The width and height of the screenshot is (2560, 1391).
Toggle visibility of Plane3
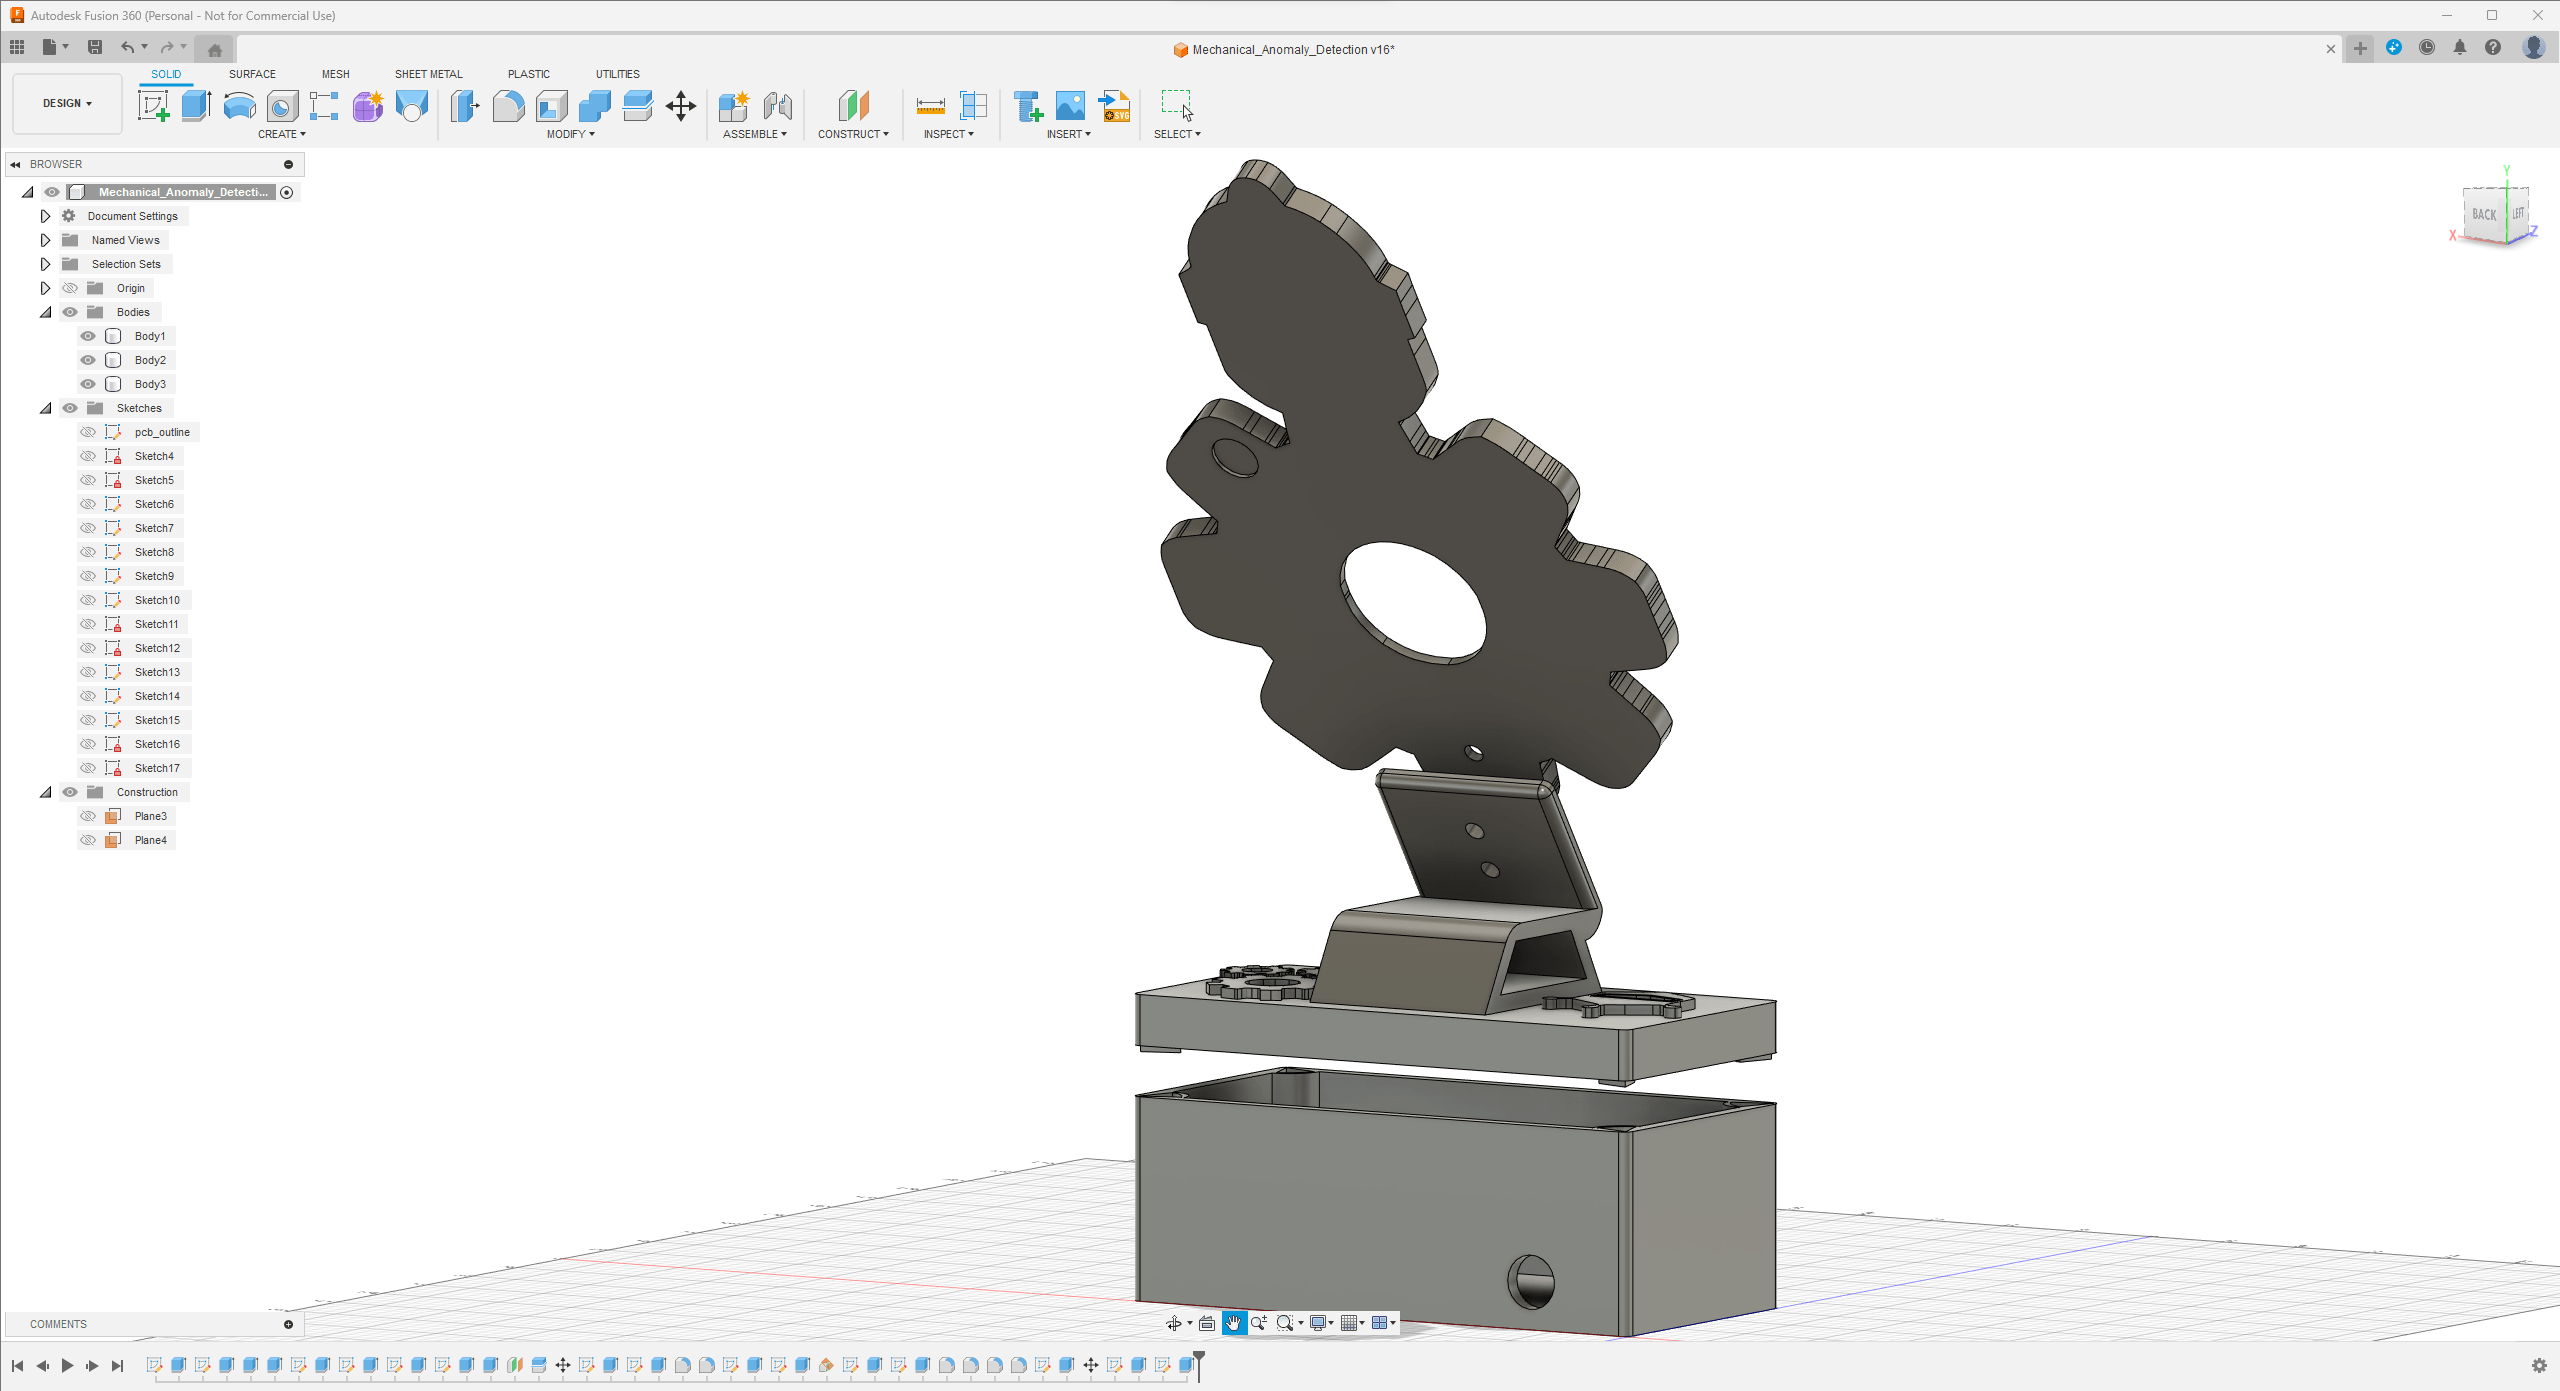pos(88,816)
